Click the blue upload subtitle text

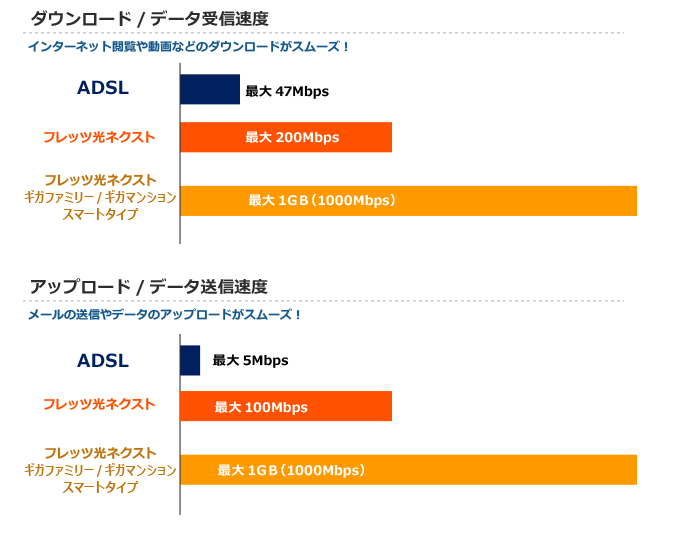pyautogui.click(x=165, y=314)
